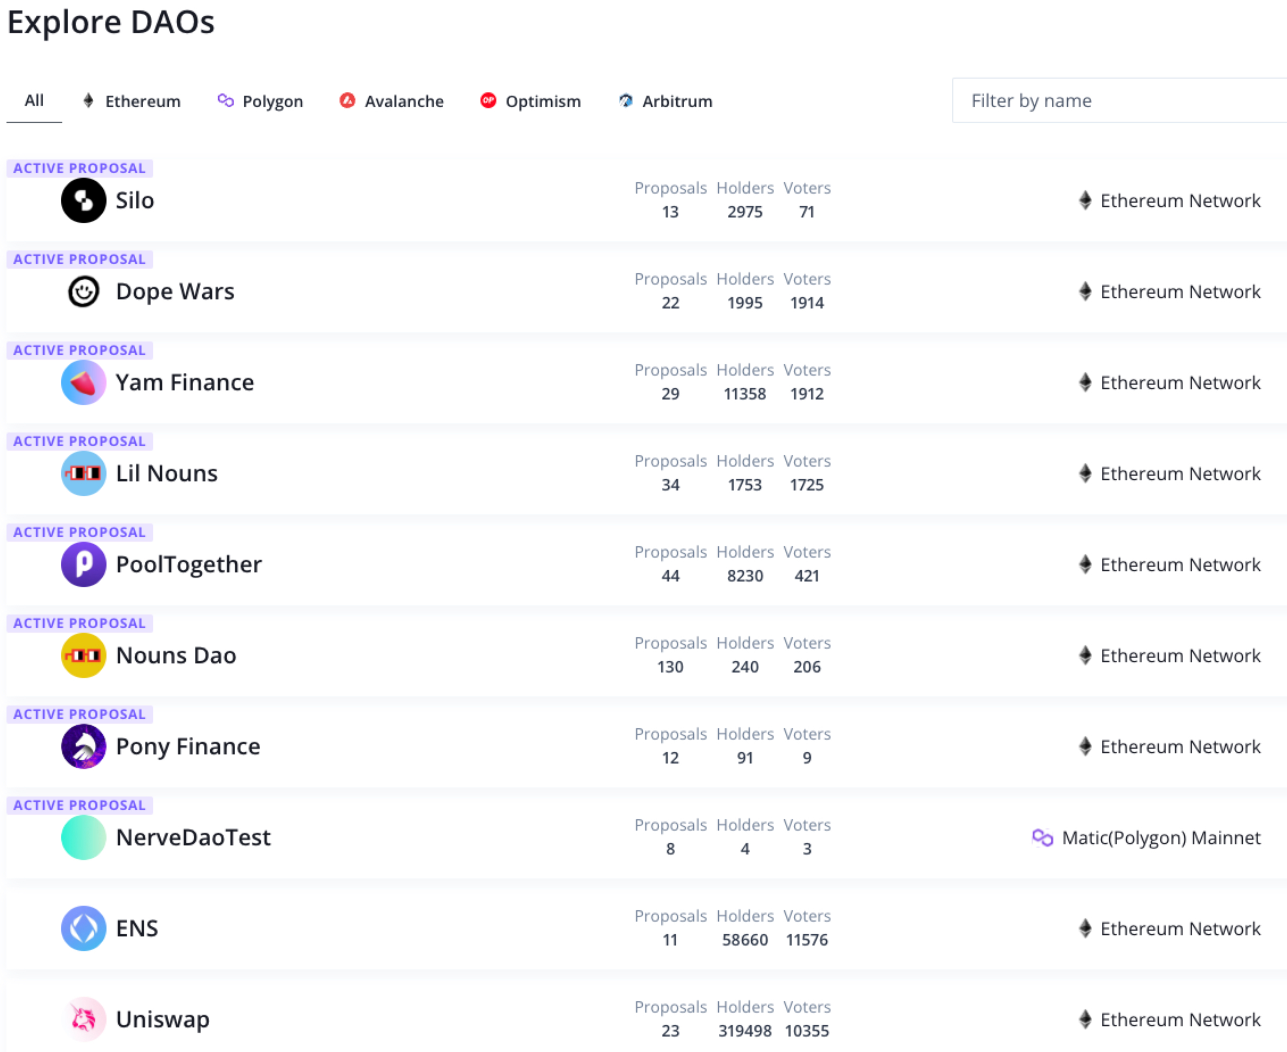Open the NerveDaoTest DAO name link
This screenshot has width=1287, height=1052.
click(193, 838)
